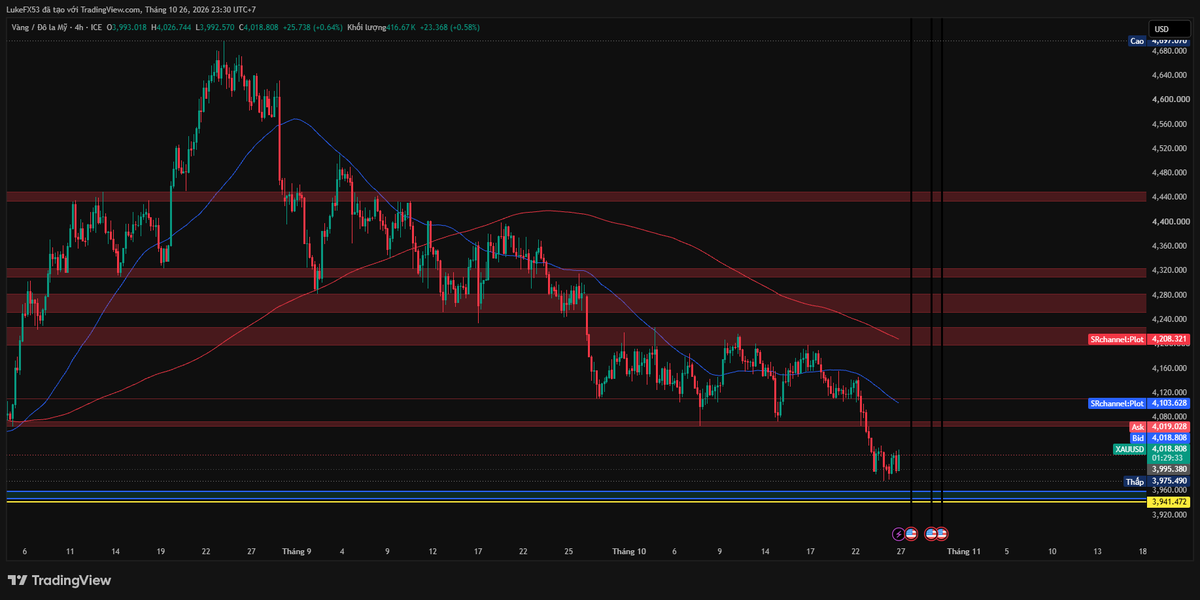Click the LukeFX53 TradingView.com attribution text
The height and width of the screenshot is (600, 1200).
131,9
